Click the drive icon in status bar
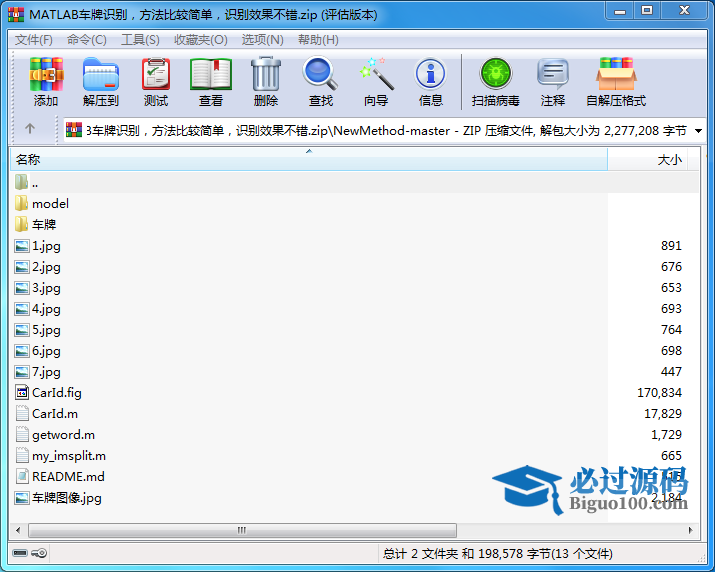 (x=20, y=553)
